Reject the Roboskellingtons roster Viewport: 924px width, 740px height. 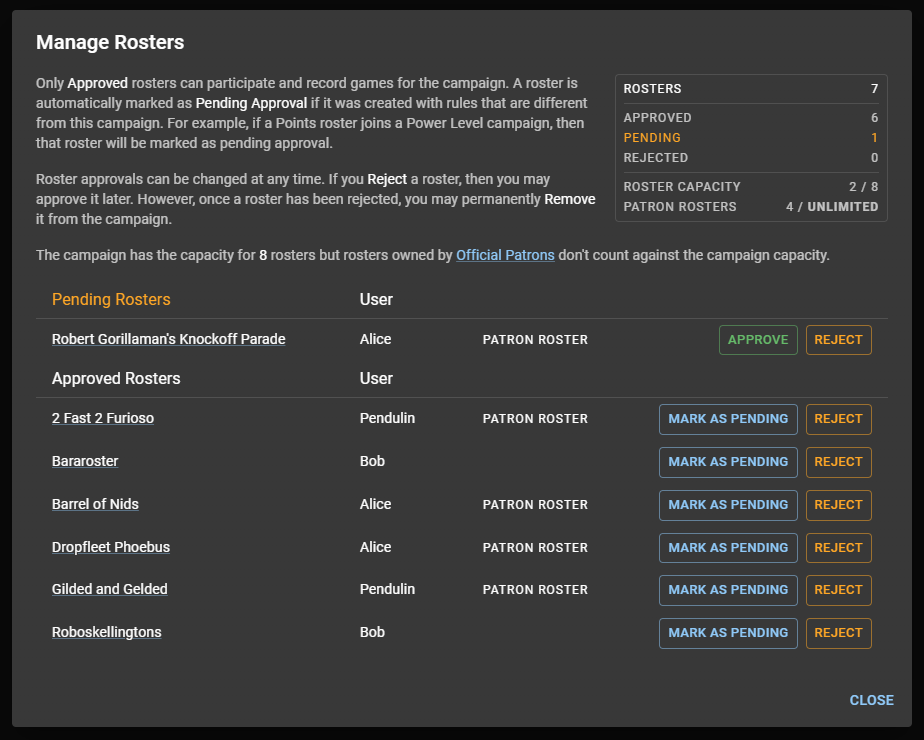[838, 633]
